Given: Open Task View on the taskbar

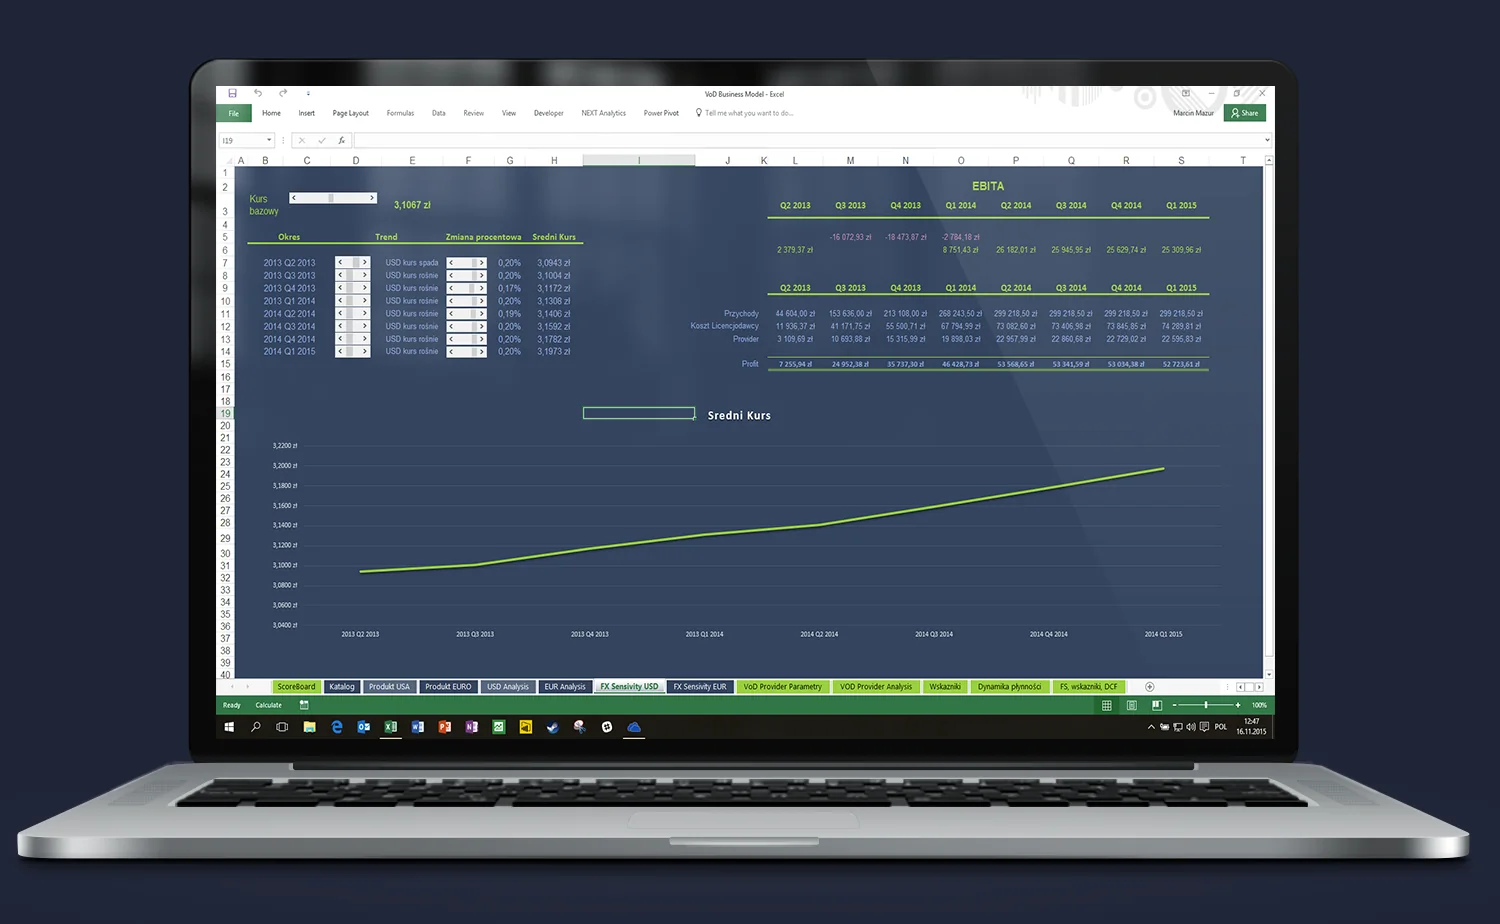Looking at the screenshot, I should pos(282,727).
